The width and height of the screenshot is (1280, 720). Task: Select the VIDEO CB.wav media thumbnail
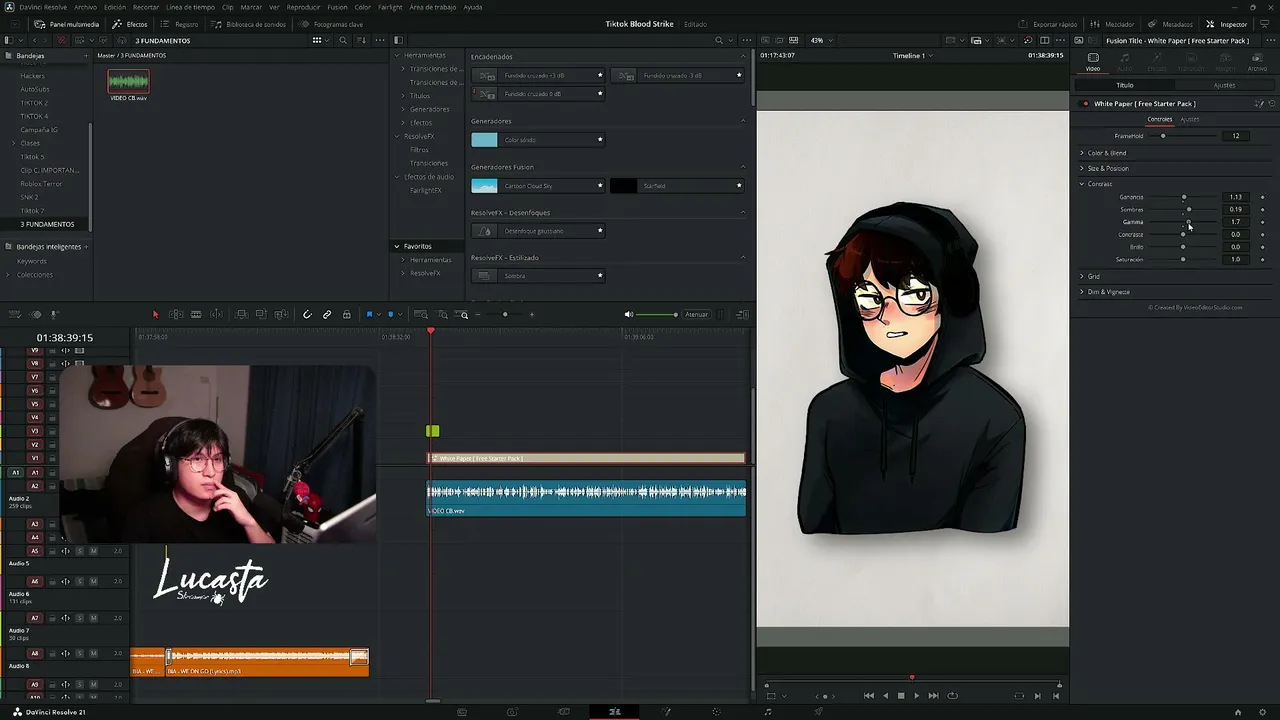point(128,82)
